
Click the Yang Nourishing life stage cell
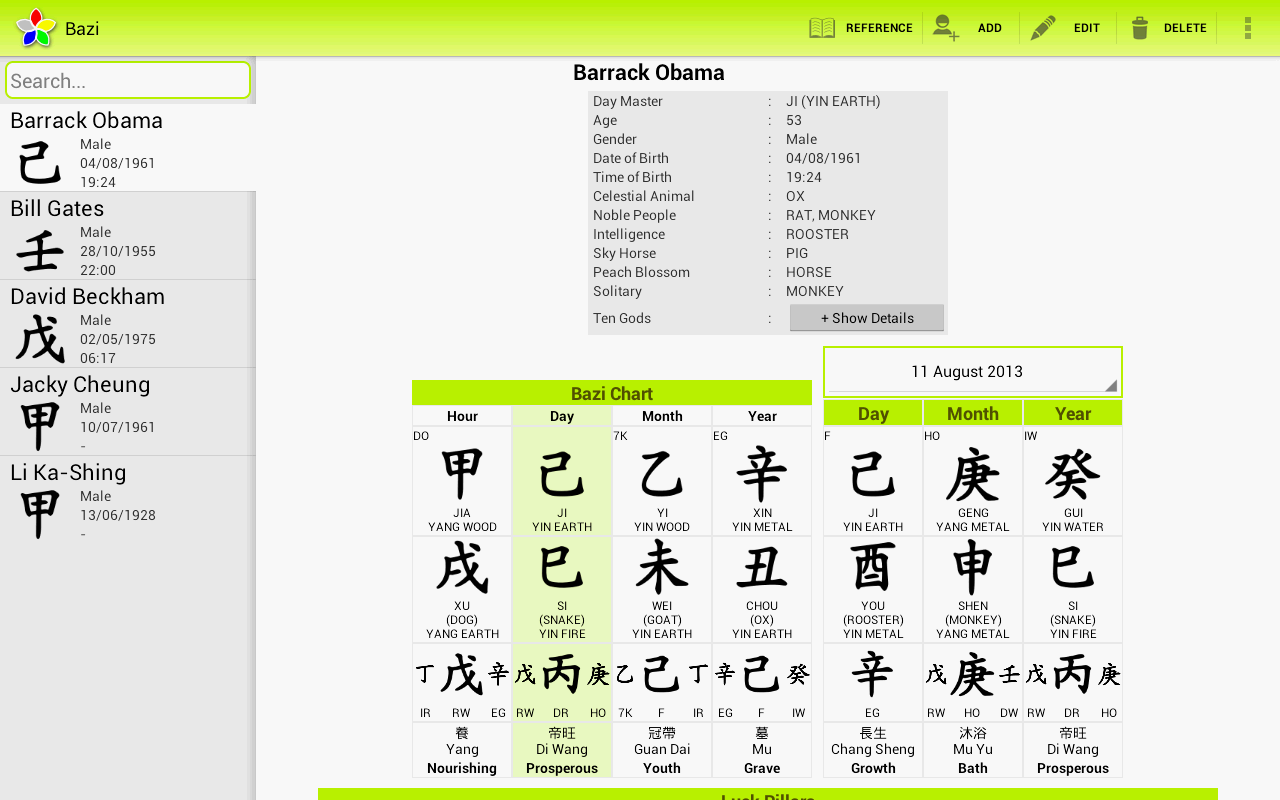[x=462, y=750]
